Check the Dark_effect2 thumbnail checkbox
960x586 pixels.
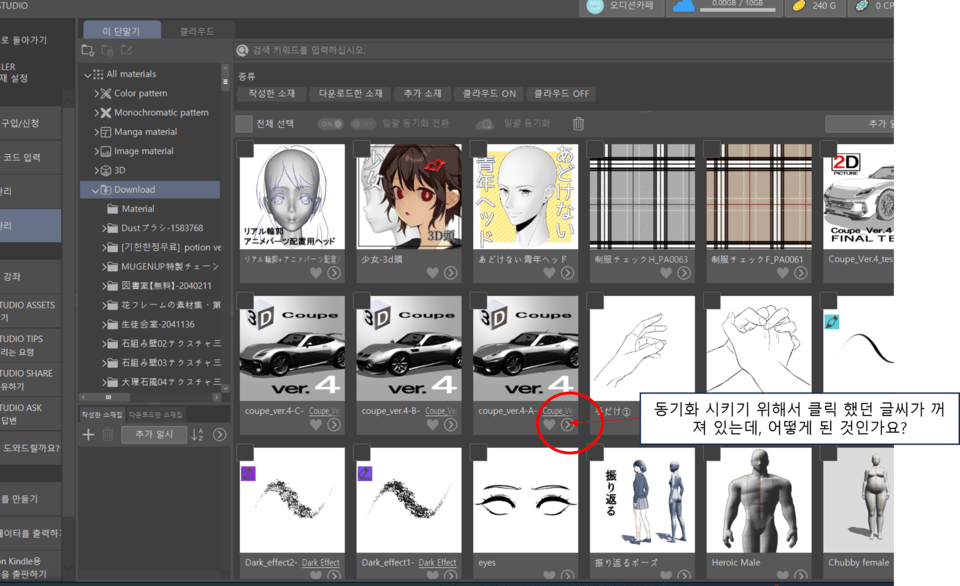pos(246,452)
